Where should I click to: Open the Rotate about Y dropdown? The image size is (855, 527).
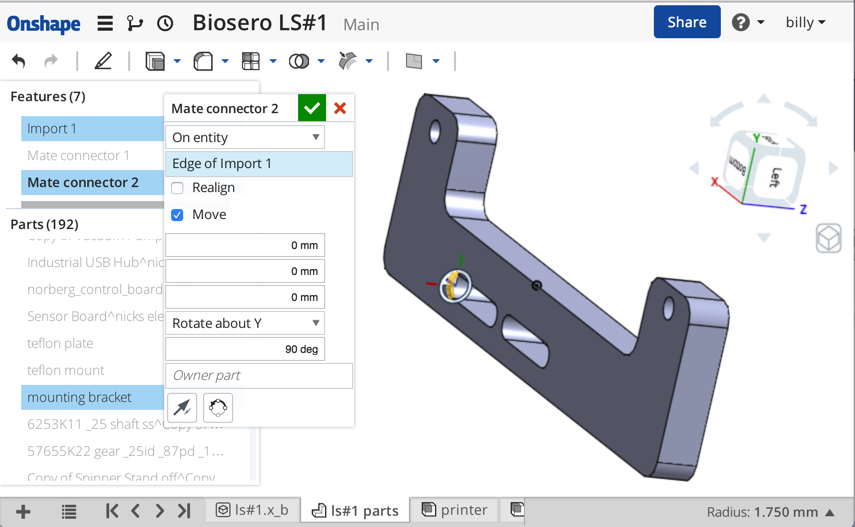point(245,323)
